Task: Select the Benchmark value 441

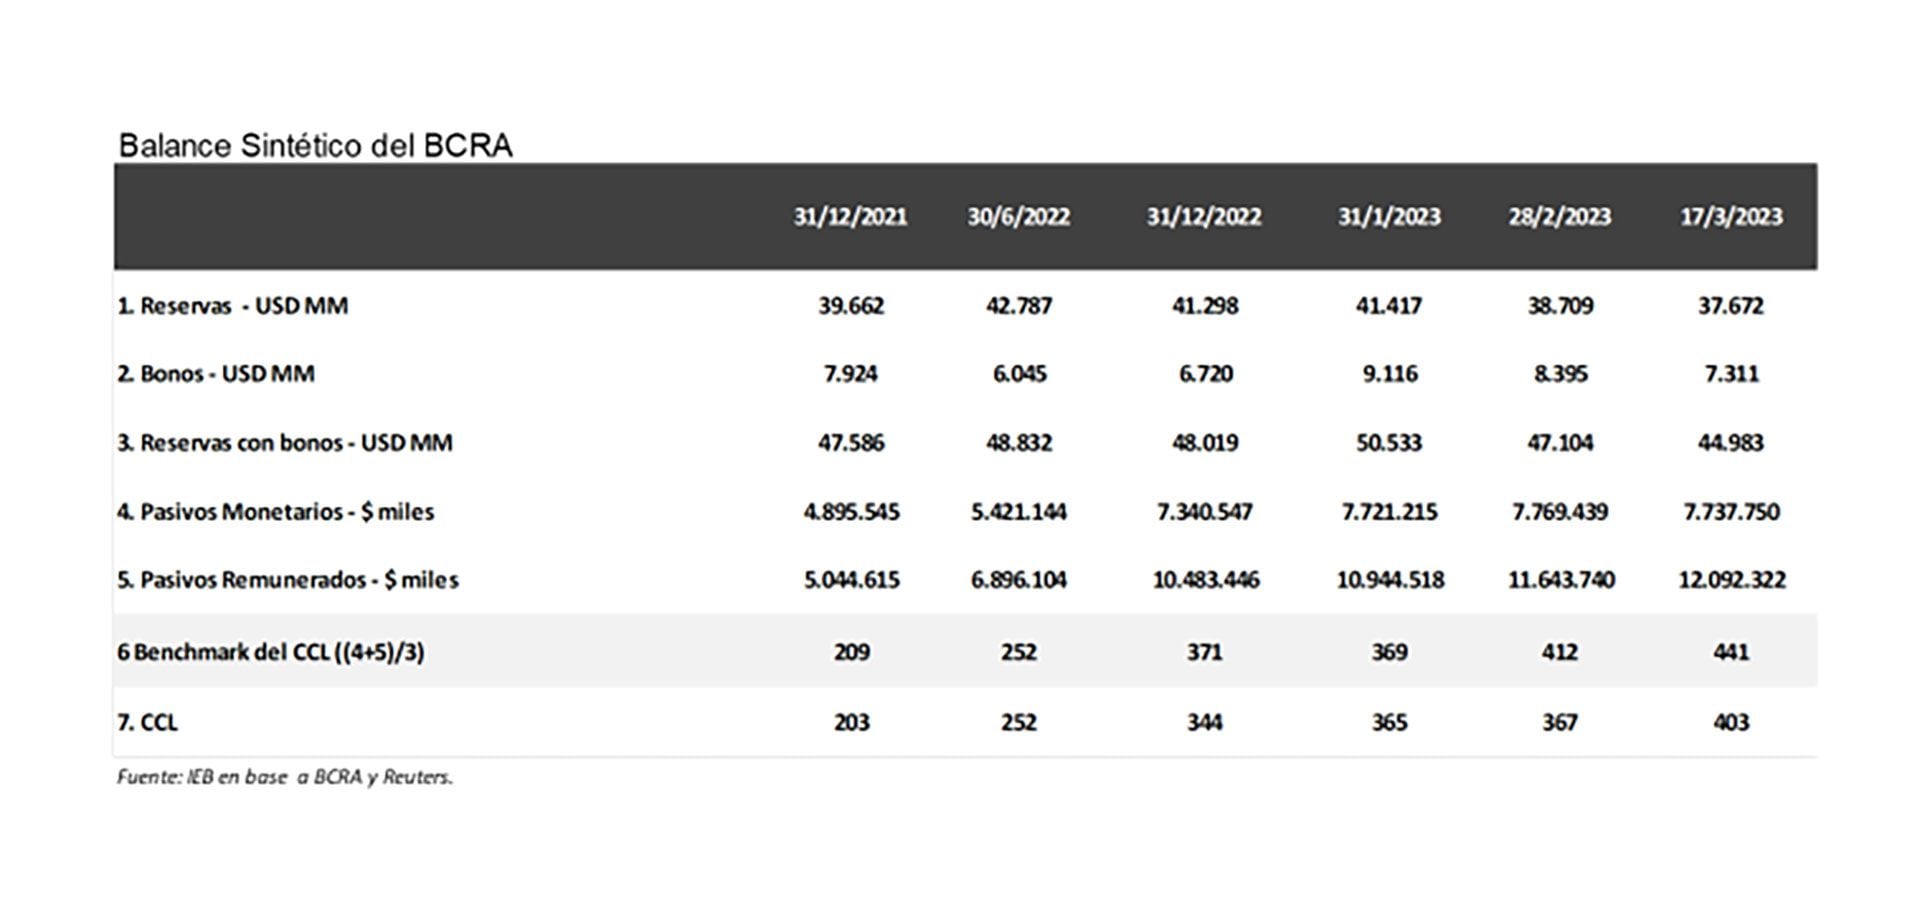Action: tap(1730, 652)
